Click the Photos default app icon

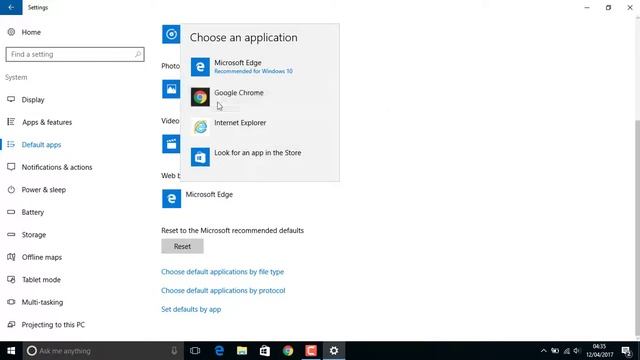point(171,89)
